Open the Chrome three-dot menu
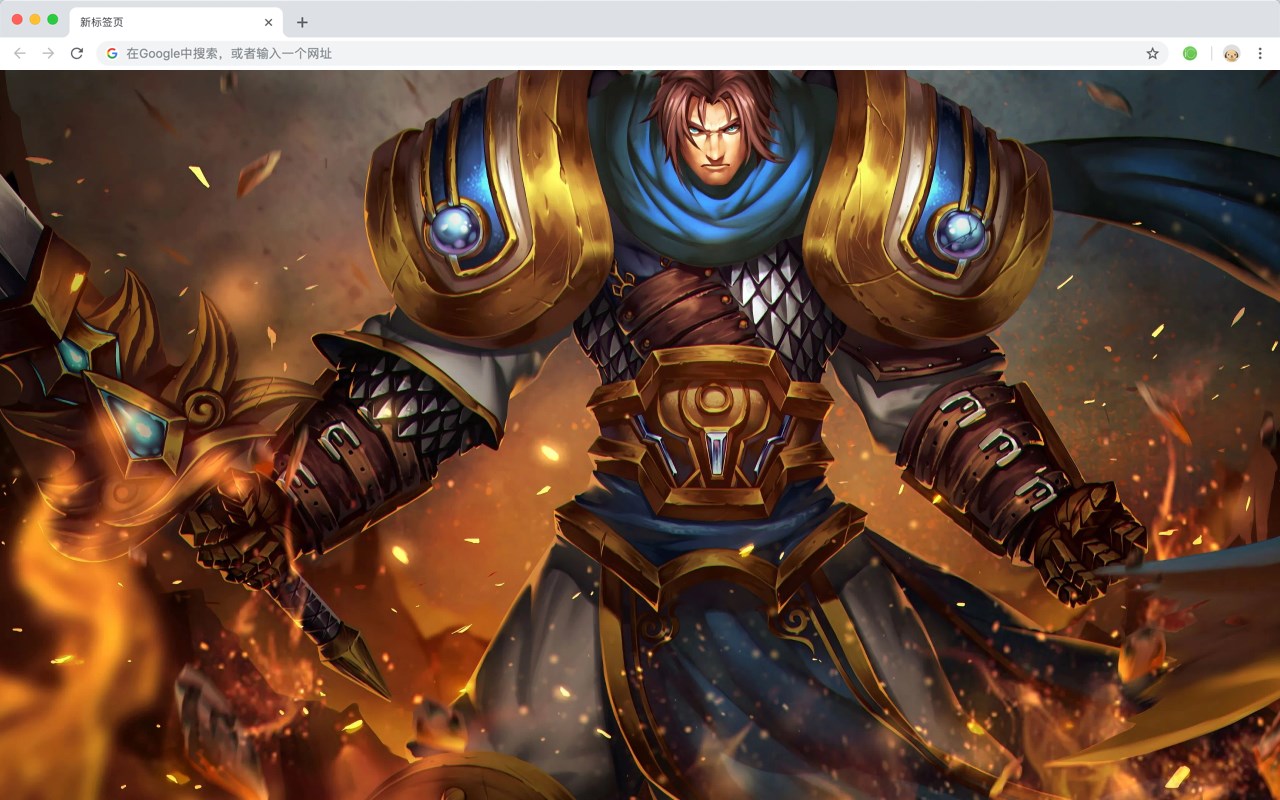 tap(1260, 53)
